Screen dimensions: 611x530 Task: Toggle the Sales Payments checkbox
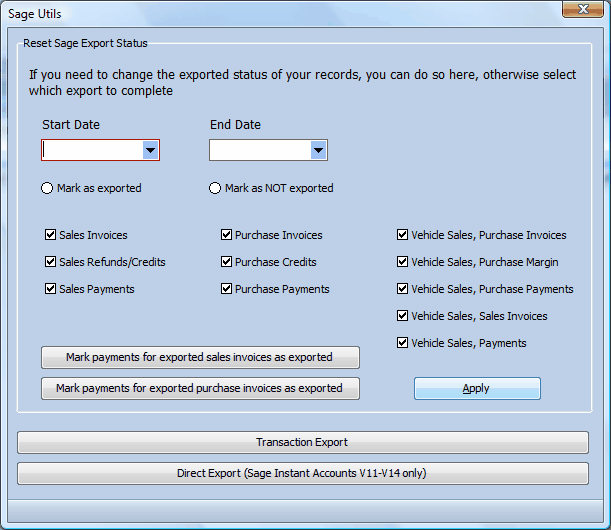point(50,289)
